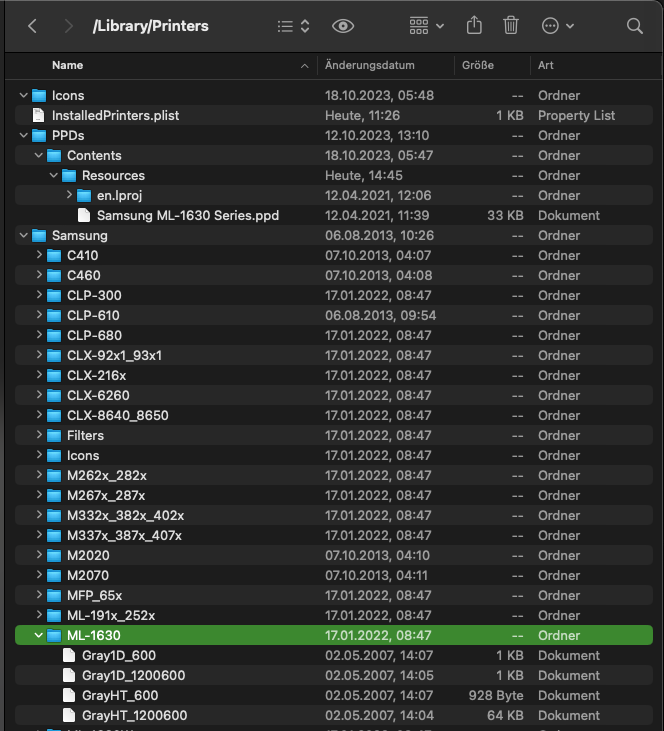Open the list view mode switcher
This screenshot has height=731, width=664.
pyautogui.click(x=293, y=26)
